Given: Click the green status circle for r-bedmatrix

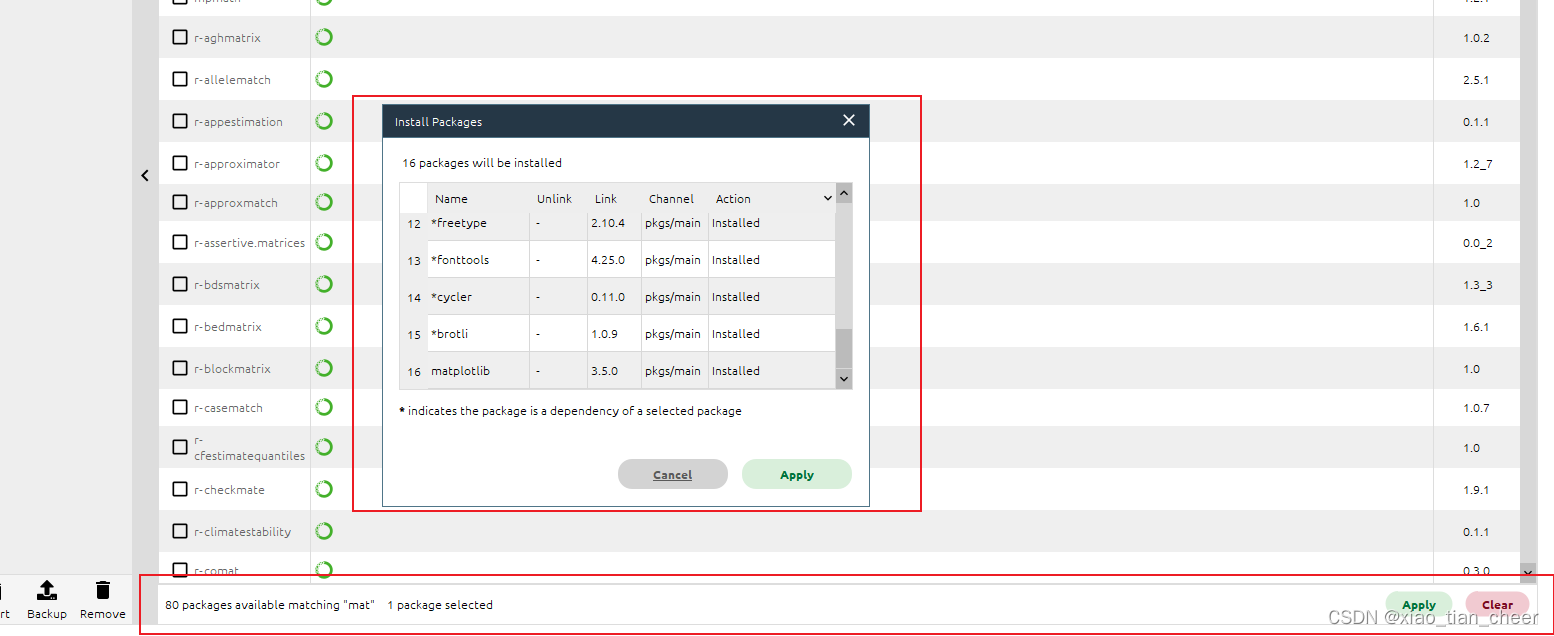Looking at the screenshot, I should [x=324, y=326].
